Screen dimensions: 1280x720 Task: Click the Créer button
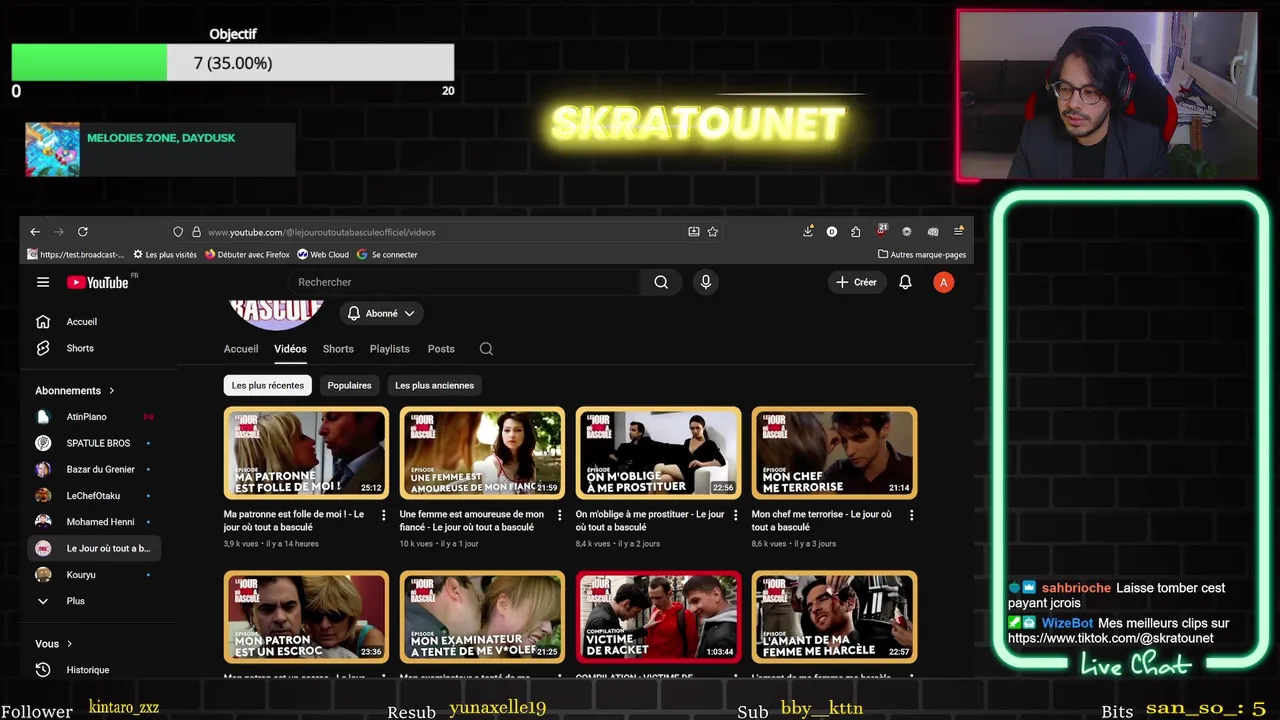pyautogui.click(x=857, y=282)
